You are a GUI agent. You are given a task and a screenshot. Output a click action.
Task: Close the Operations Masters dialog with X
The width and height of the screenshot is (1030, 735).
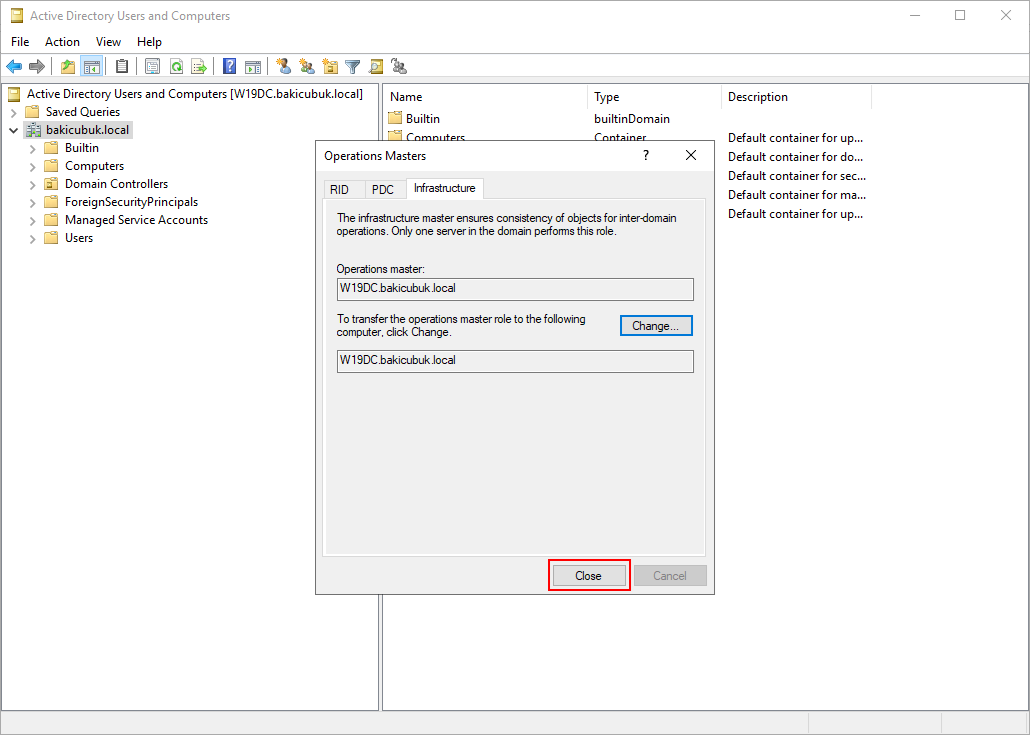click(x=691, y=155)
